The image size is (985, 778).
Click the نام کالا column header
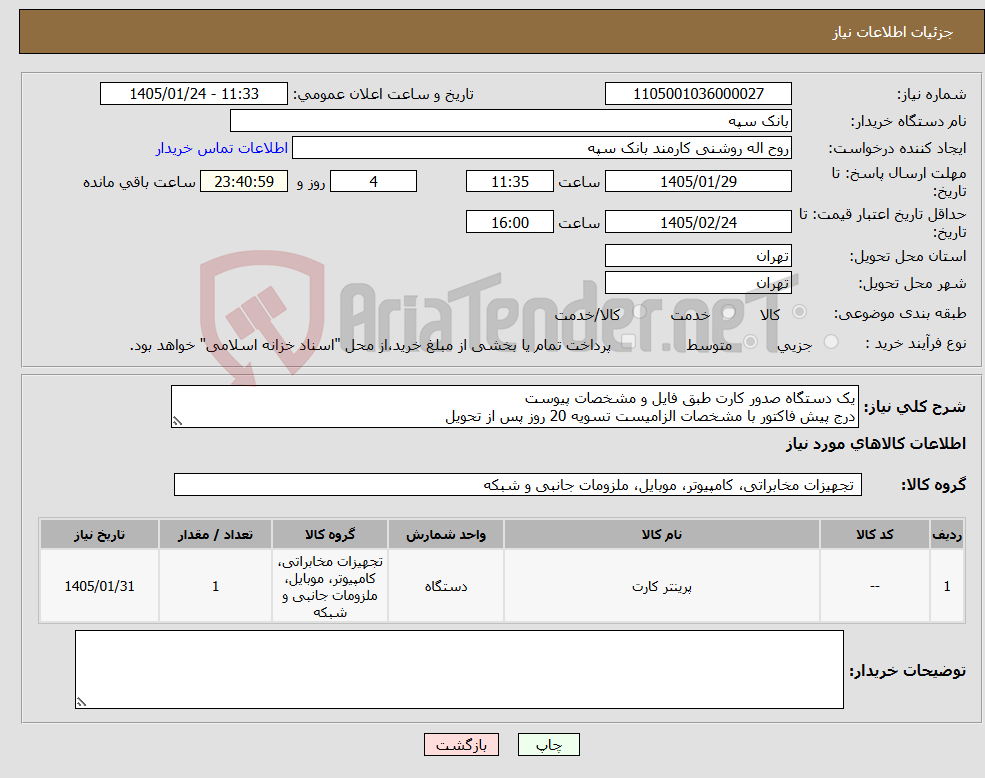tap(661, 534)
